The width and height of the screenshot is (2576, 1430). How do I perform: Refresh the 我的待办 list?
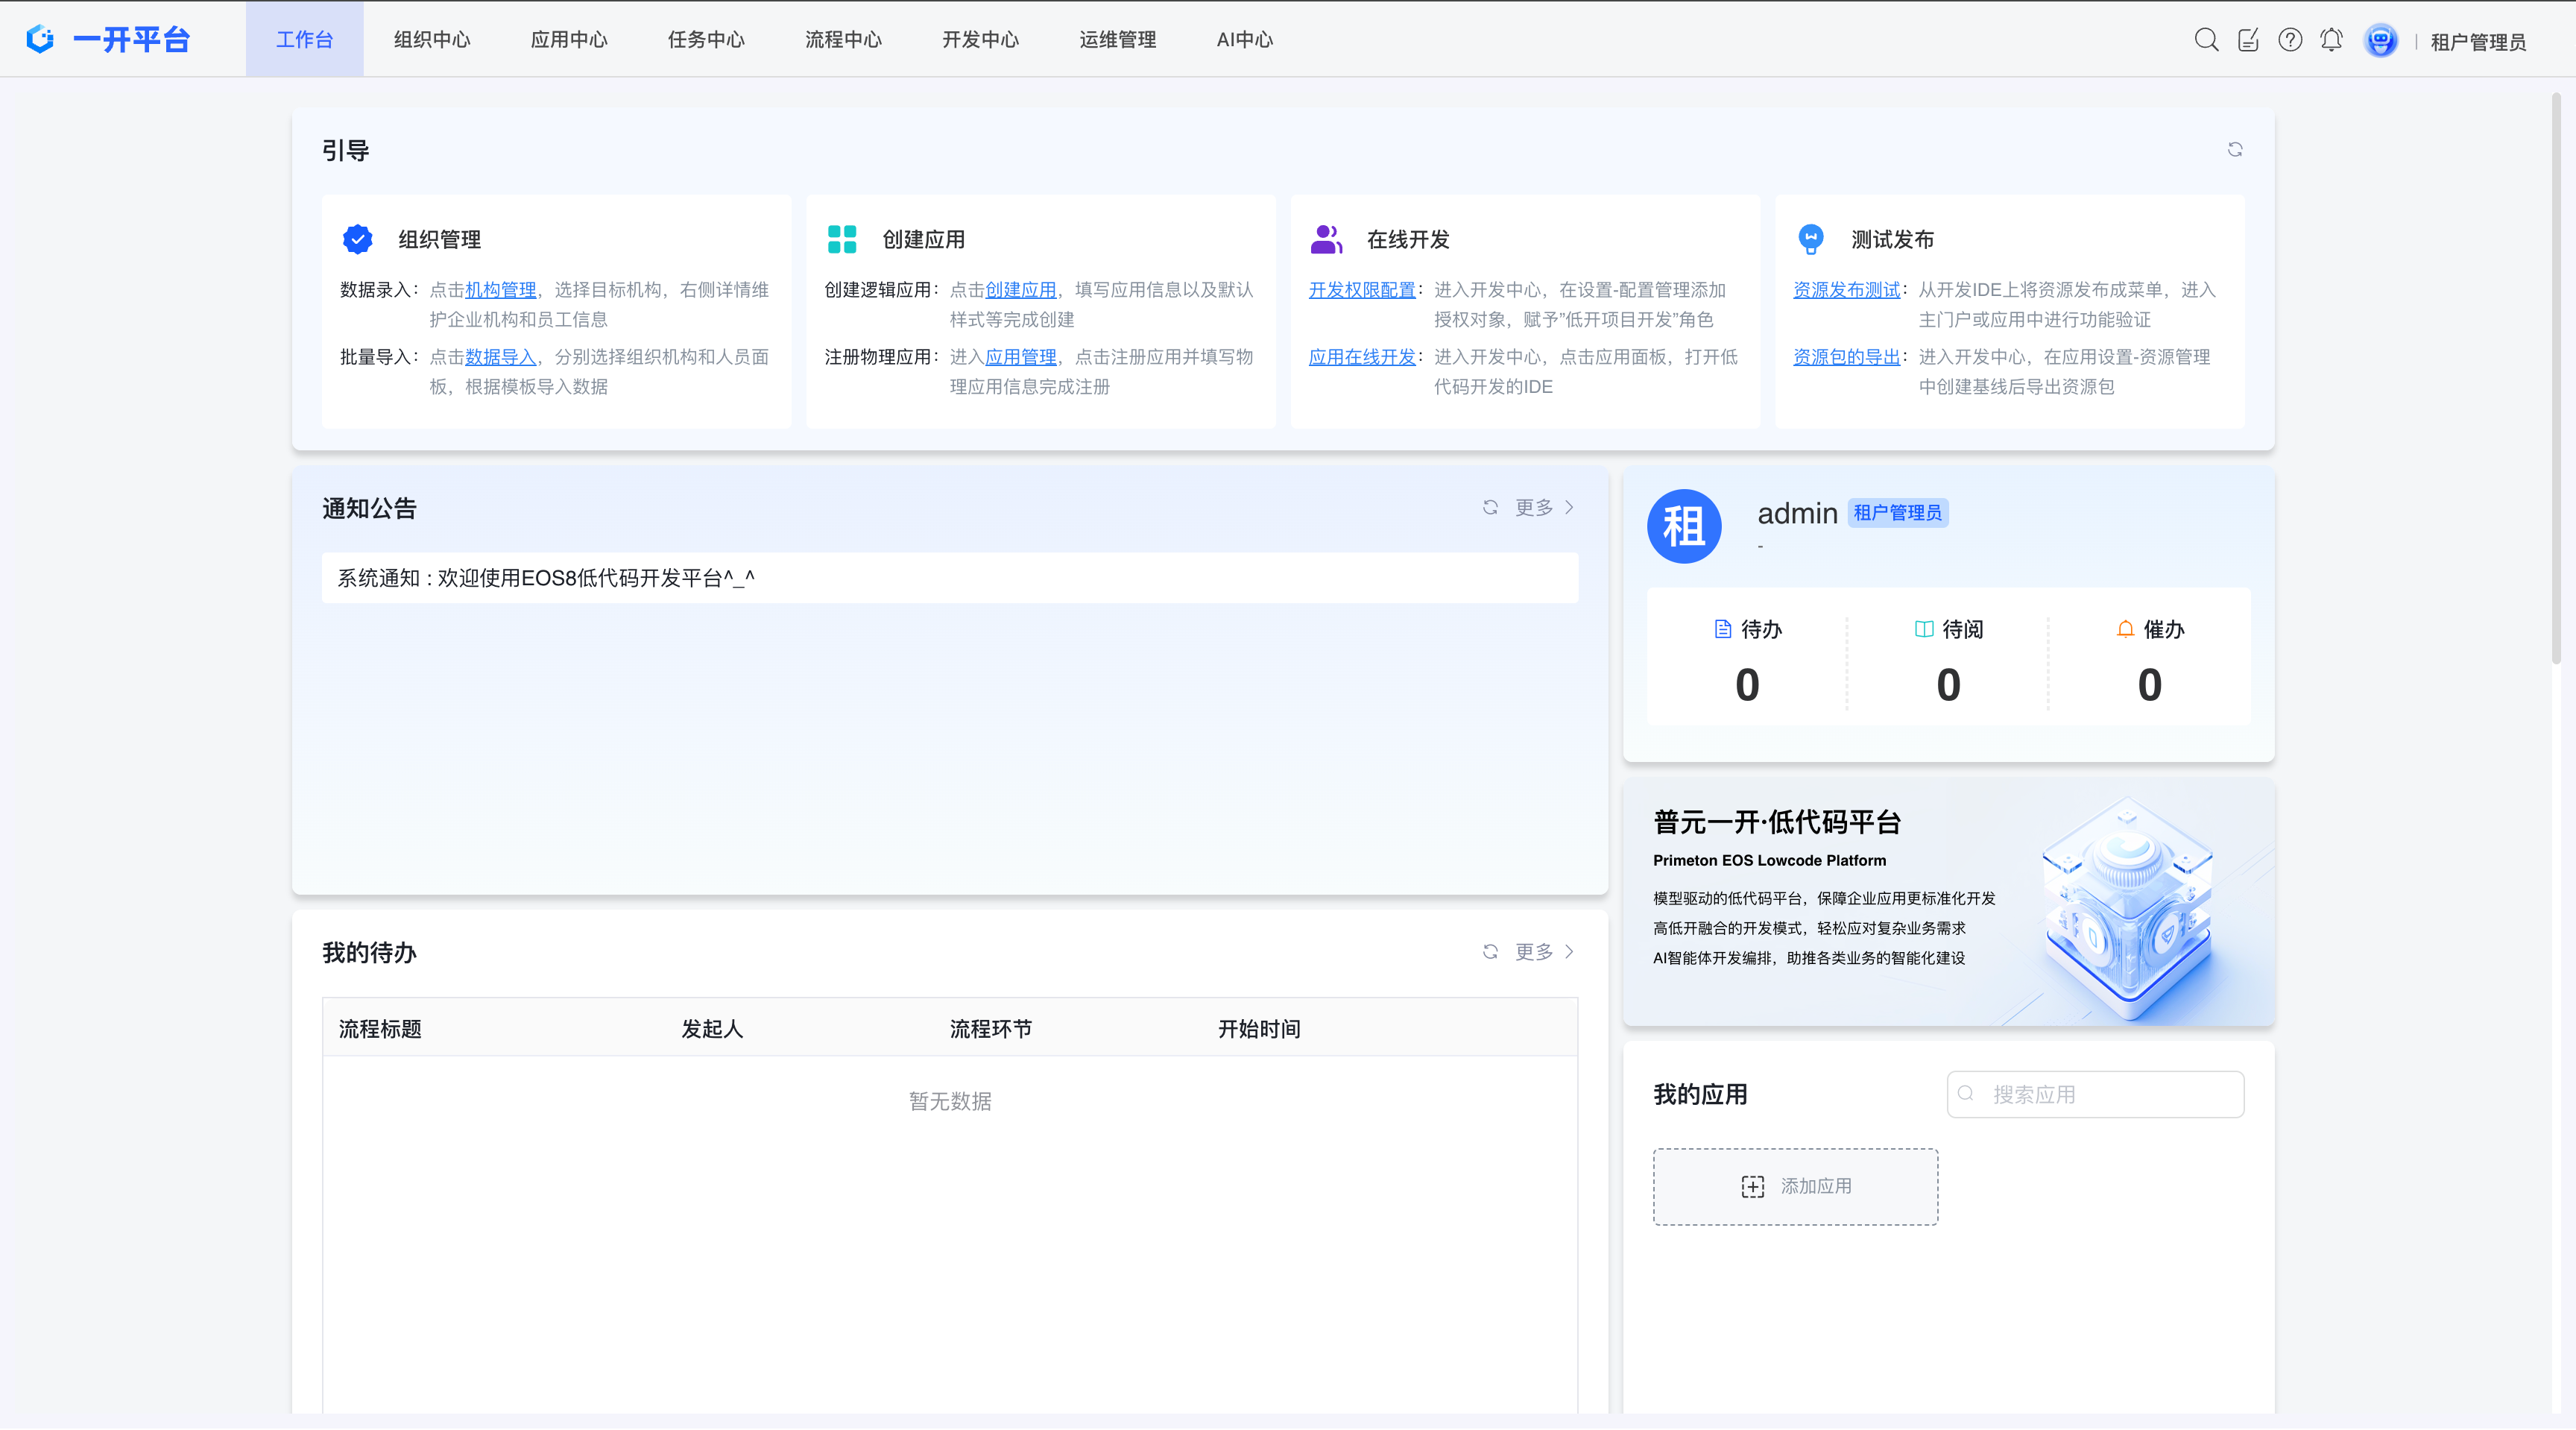pyautogui.click(x=1491, y=952)
